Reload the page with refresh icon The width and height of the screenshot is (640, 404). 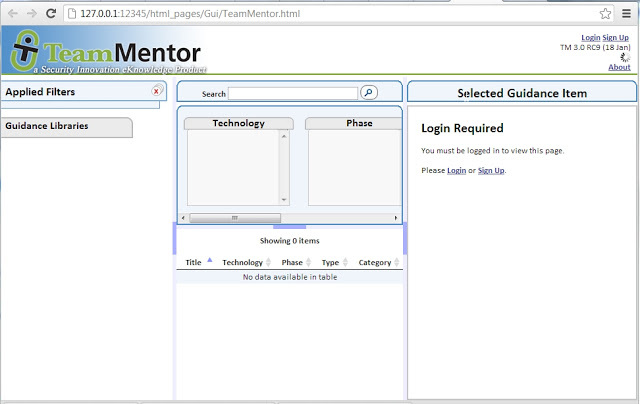click(x=51, y=14)
